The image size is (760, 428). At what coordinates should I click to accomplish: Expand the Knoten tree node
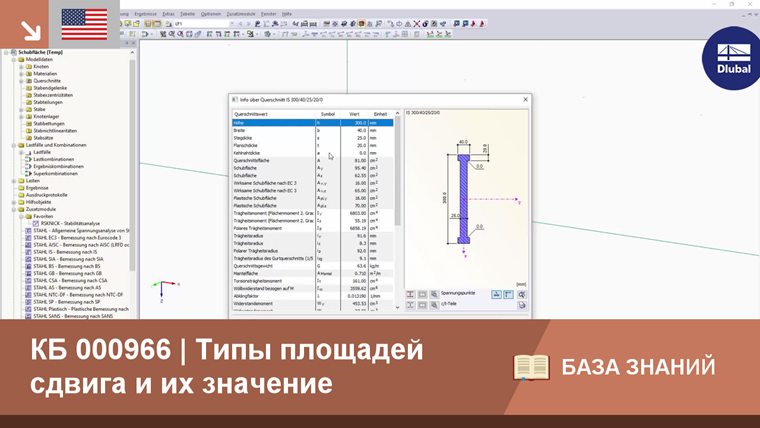click(x=21, y=66)
